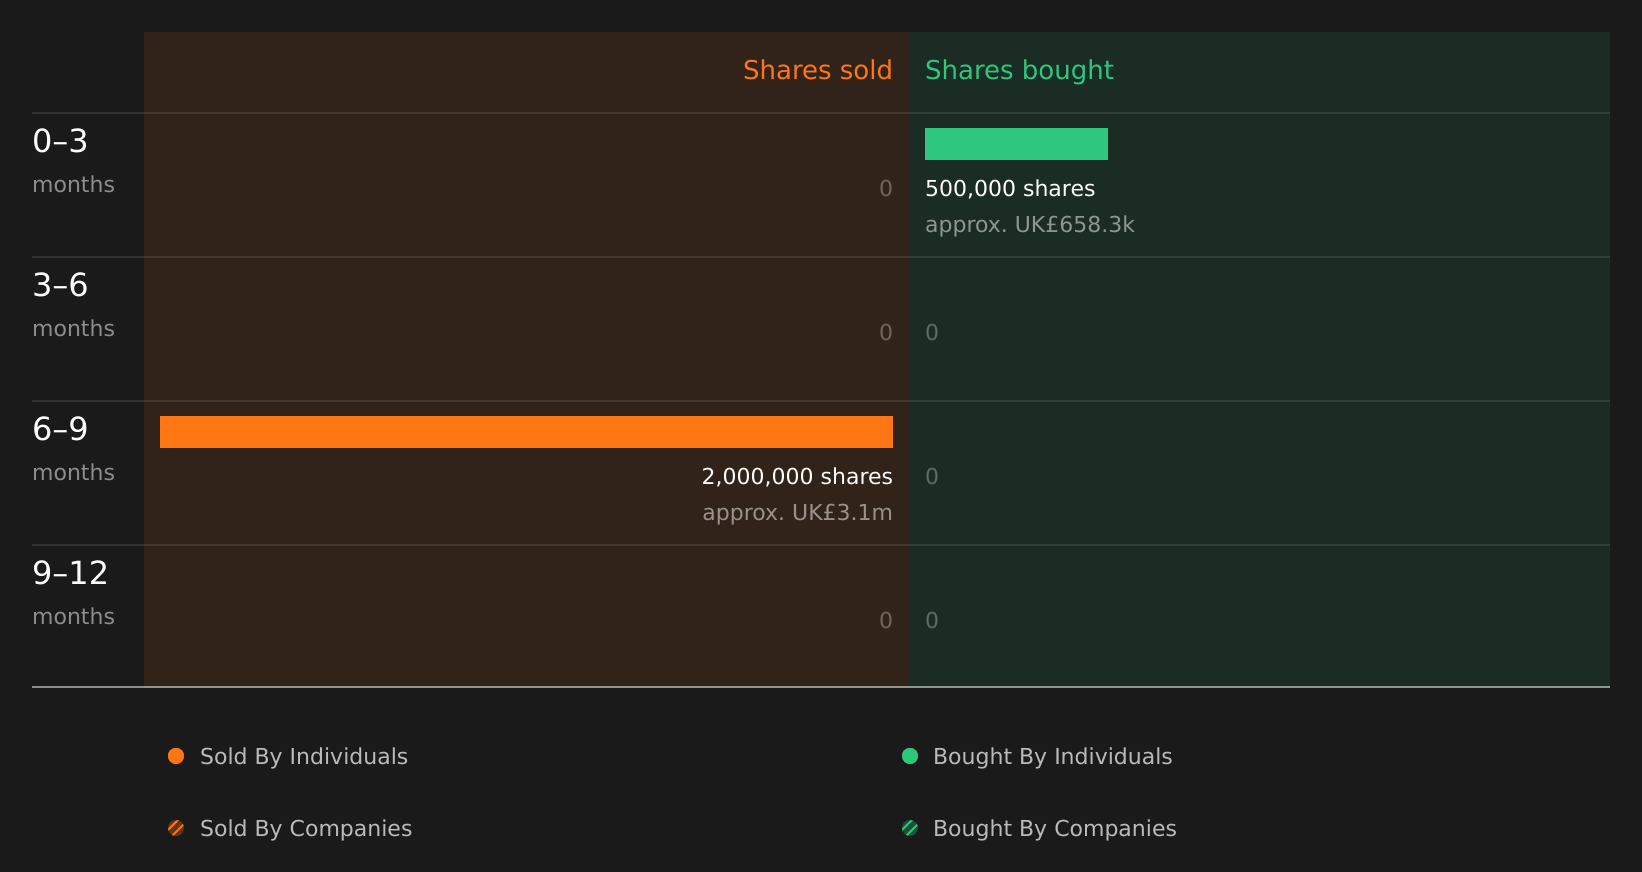
Task: Toggle the Sold By Companies legend label
Action: point(306,829)
